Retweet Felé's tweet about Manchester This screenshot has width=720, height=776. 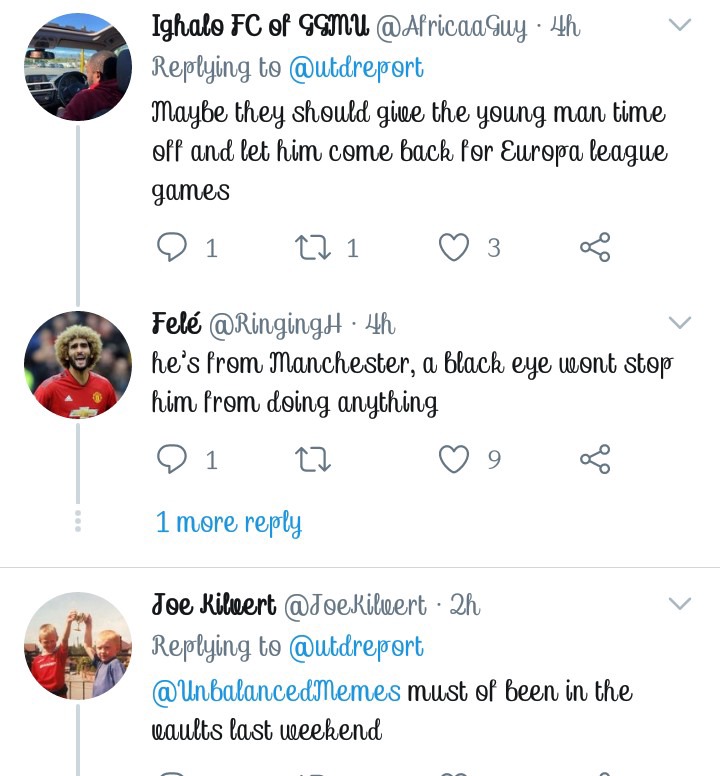[314, 459]
